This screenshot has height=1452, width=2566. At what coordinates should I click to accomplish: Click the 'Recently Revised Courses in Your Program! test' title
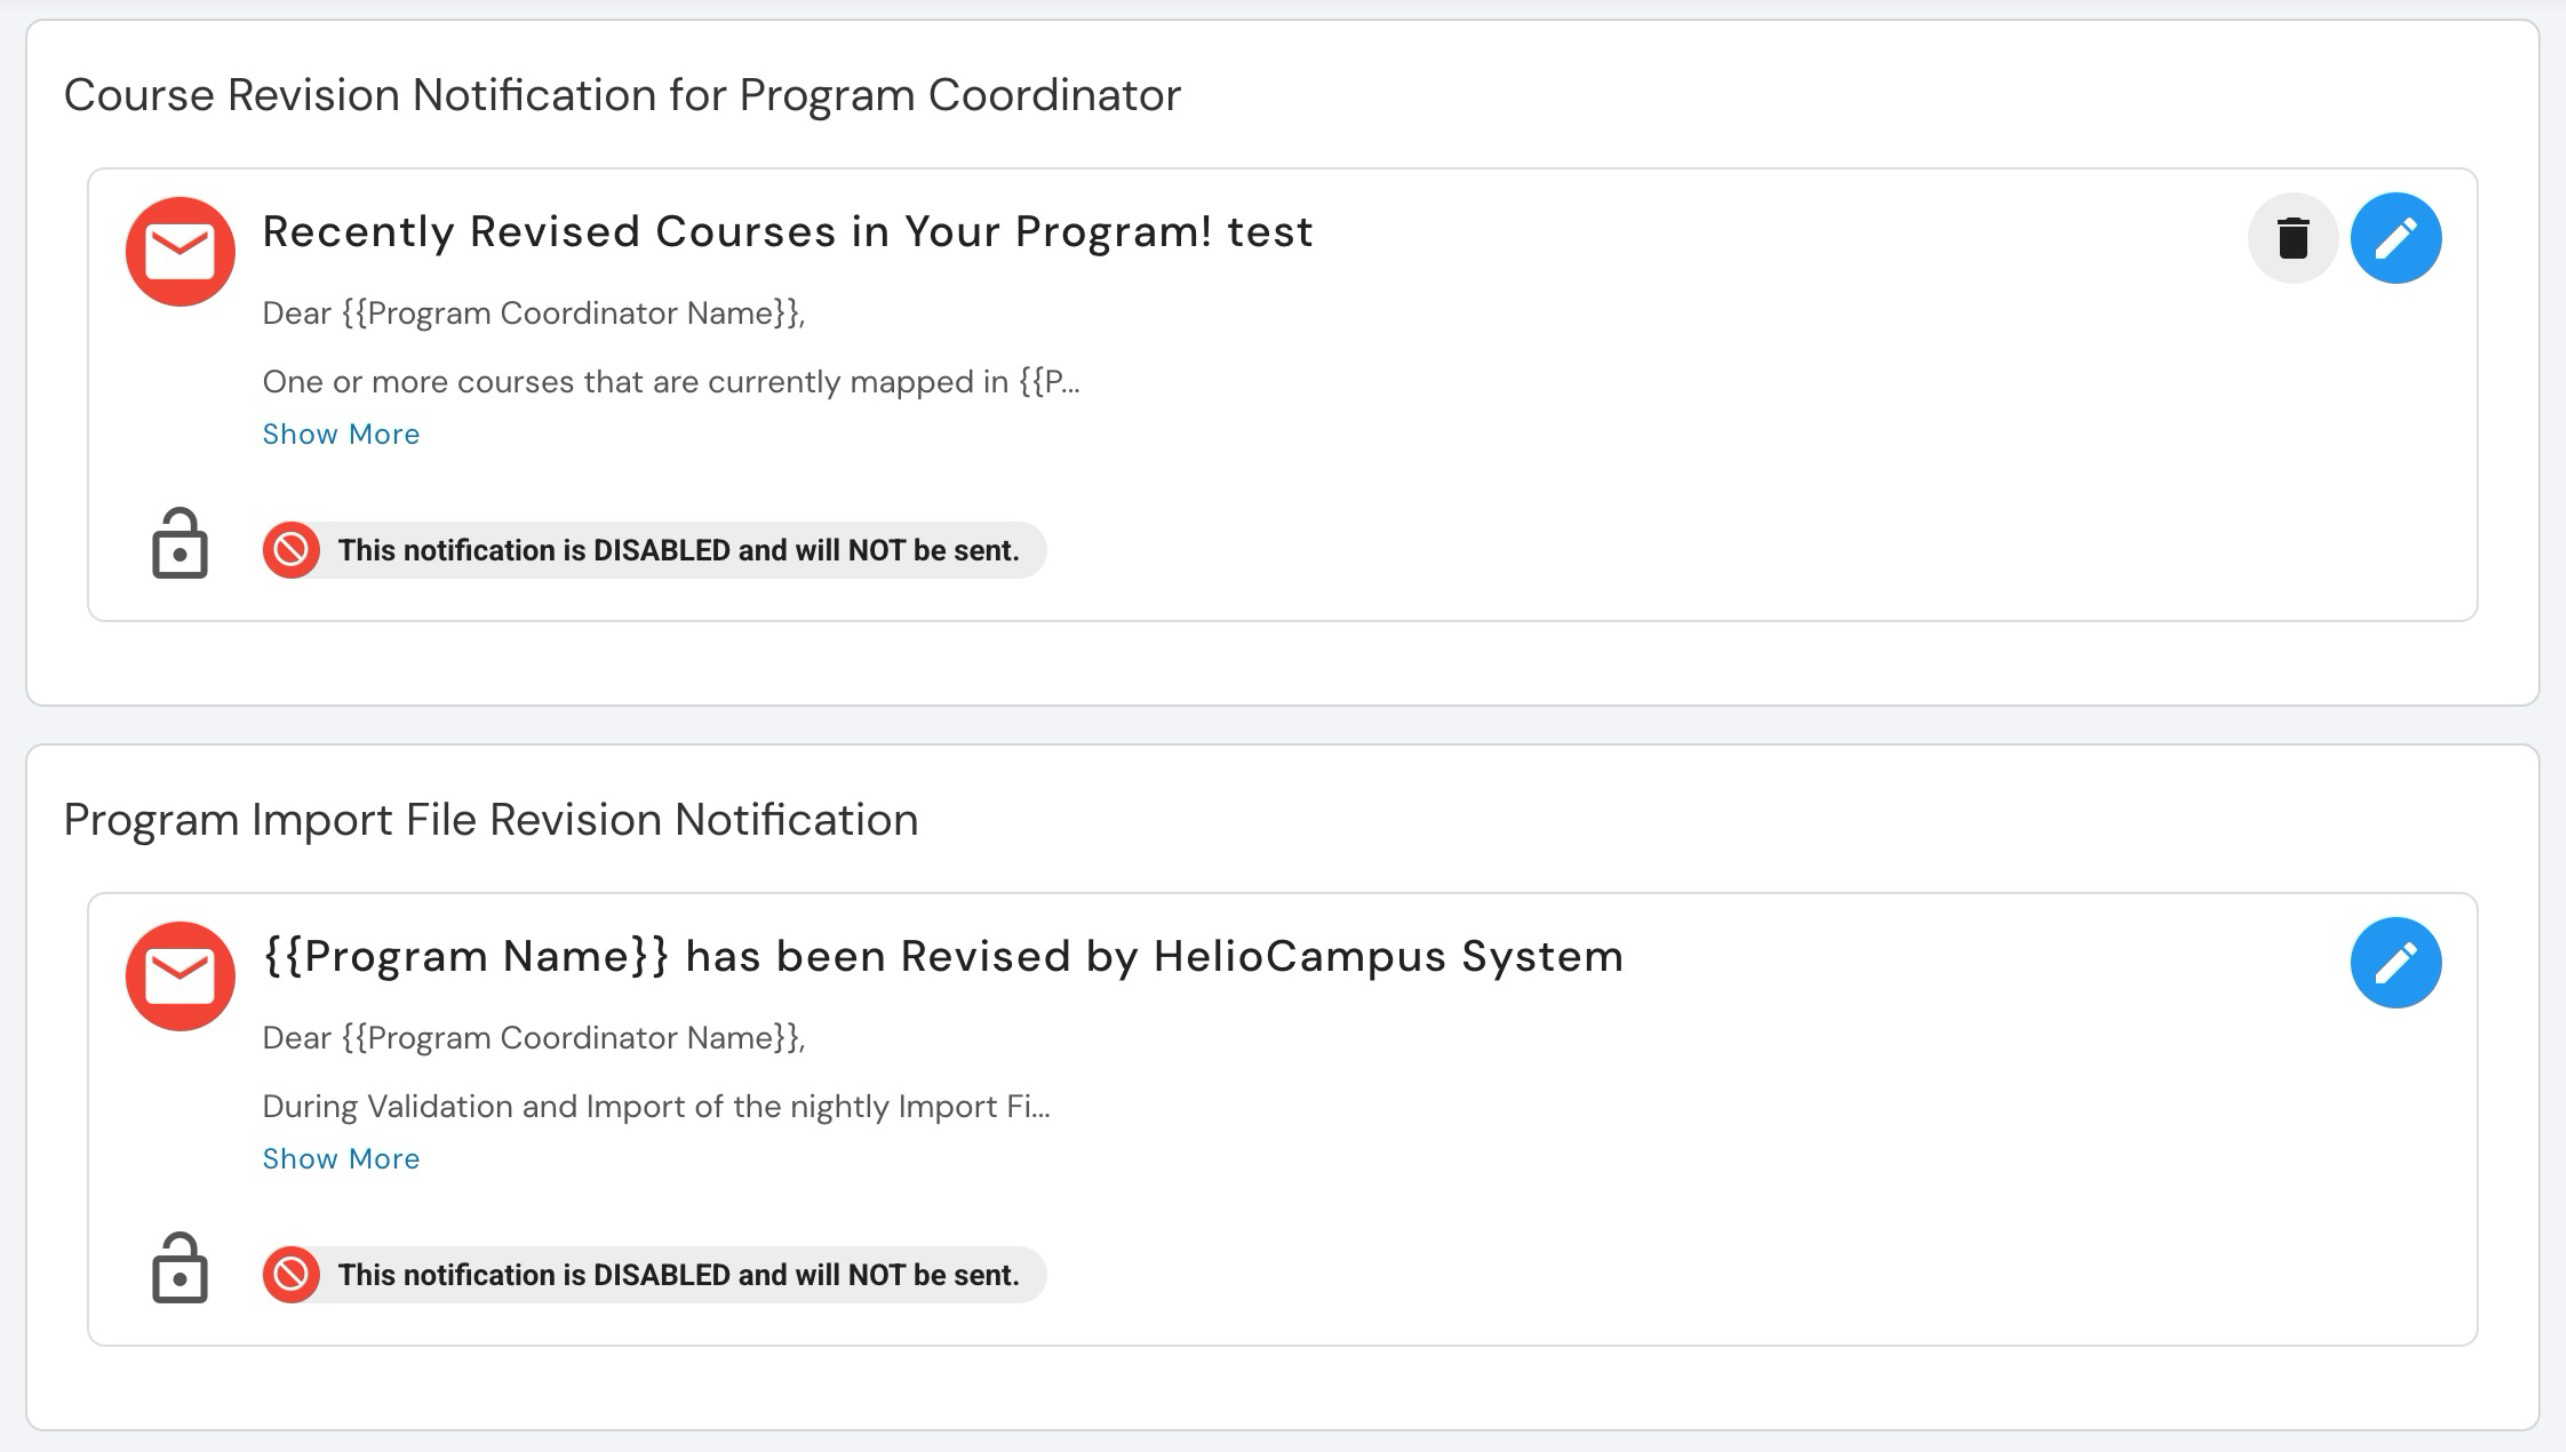787,232
